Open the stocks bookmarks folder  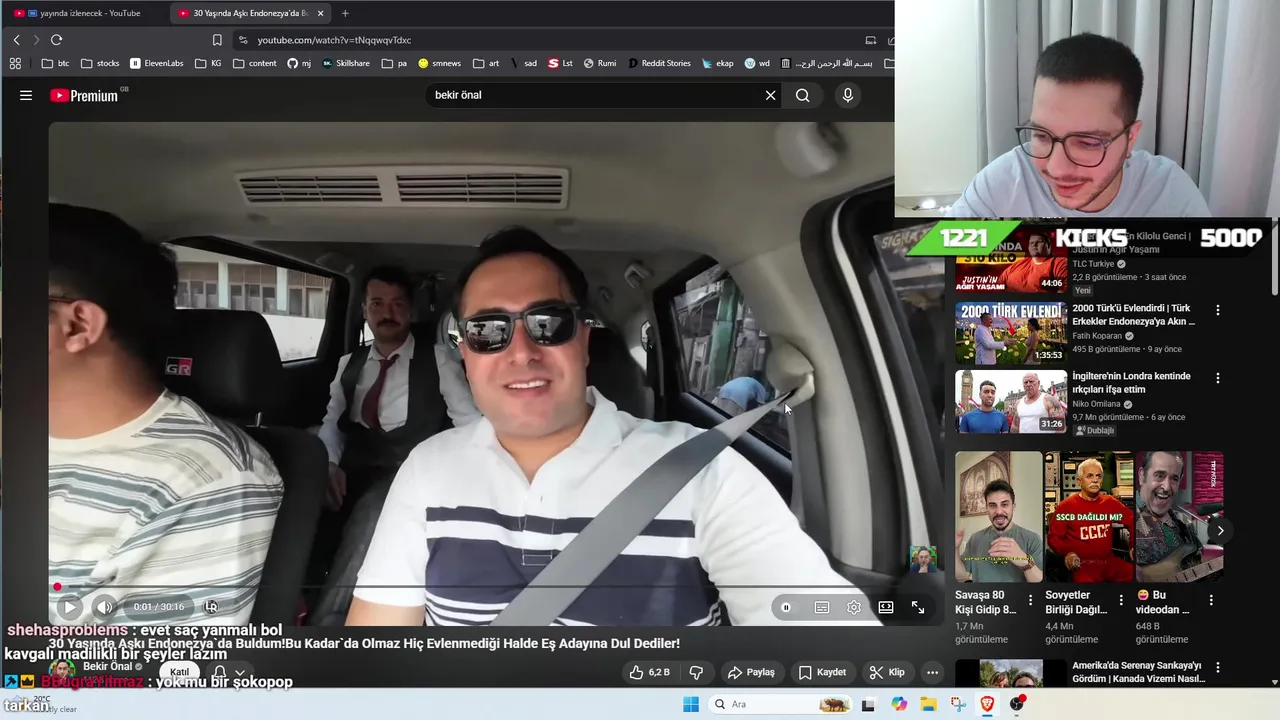100,63
